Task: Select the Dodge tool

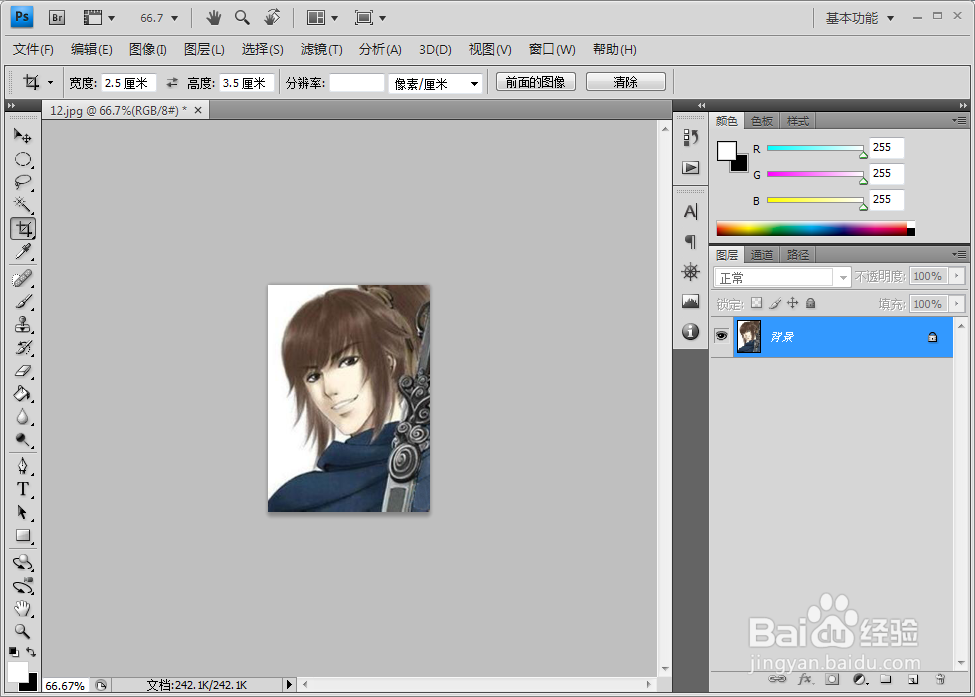Action: (23, 440)
